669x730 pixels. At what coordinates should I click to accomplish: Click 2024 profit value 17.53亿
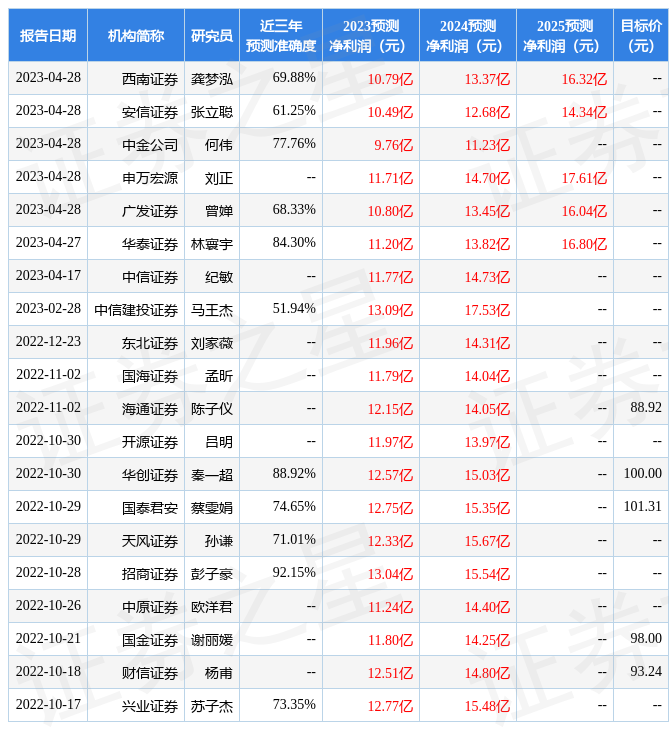pyautogui.click(x=487, y=310)
